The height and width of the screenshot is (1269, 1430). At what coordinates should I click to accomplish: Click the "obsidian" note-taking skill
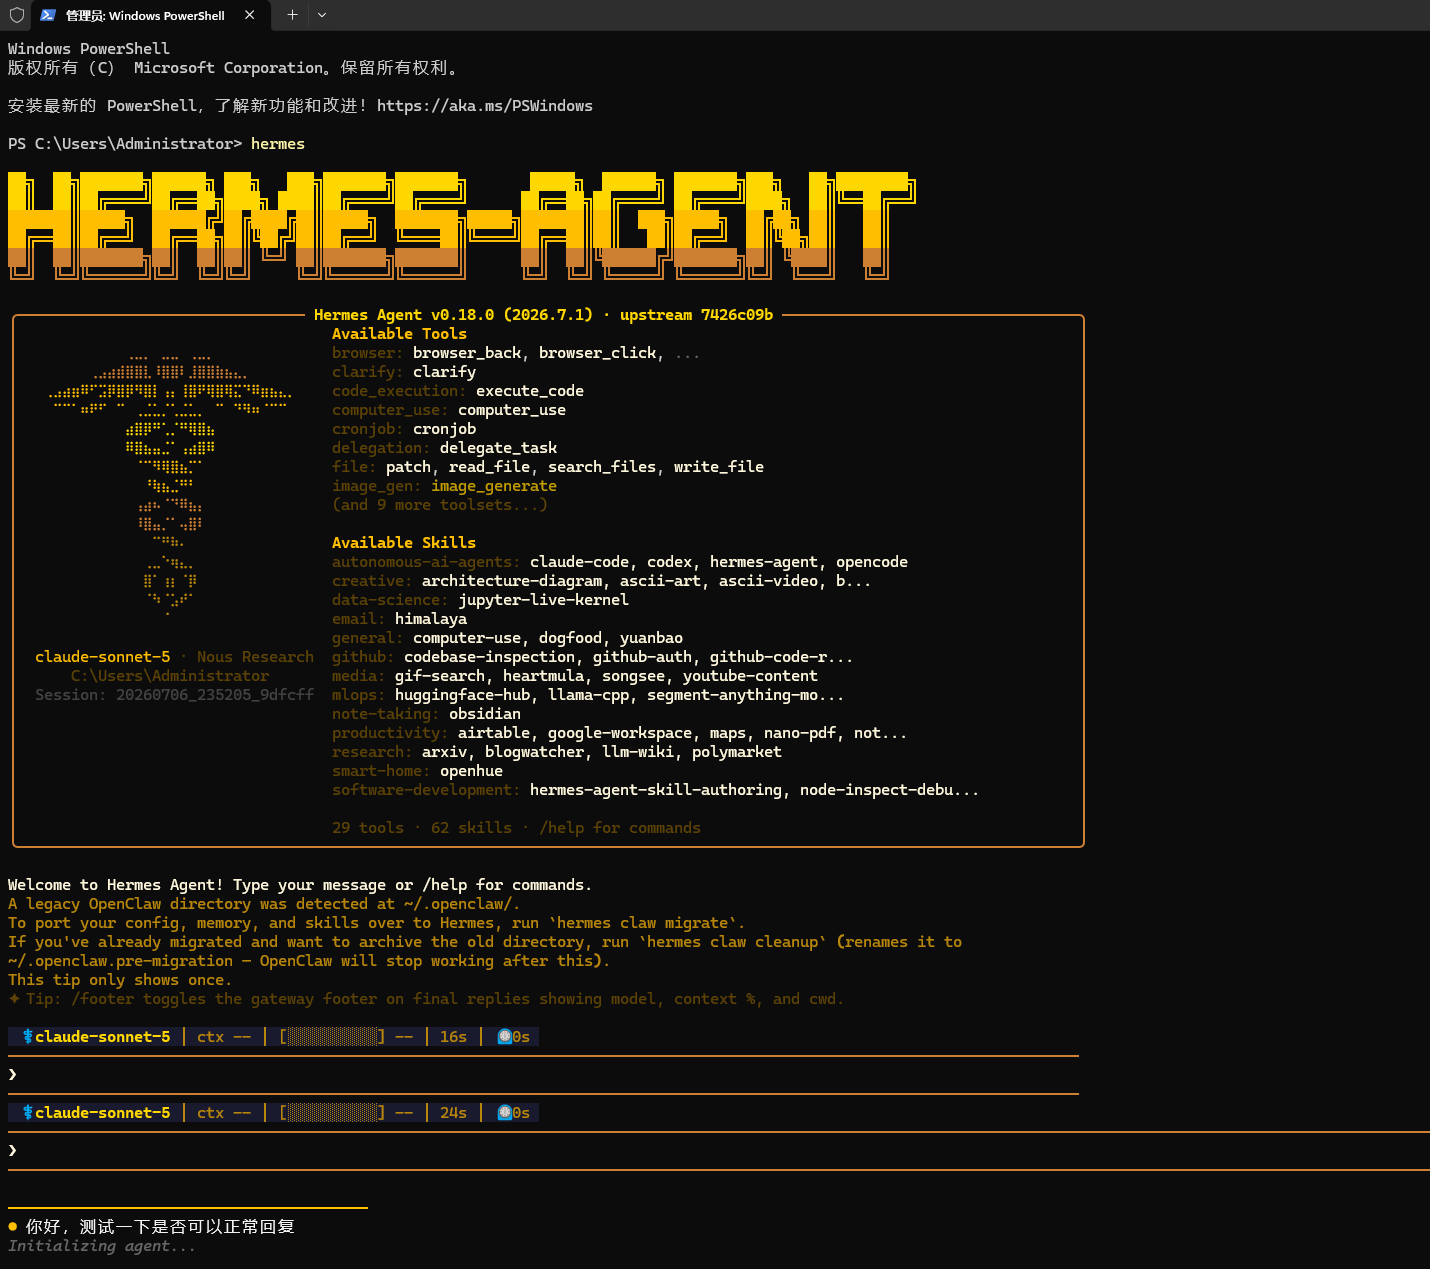coord(485,714)
